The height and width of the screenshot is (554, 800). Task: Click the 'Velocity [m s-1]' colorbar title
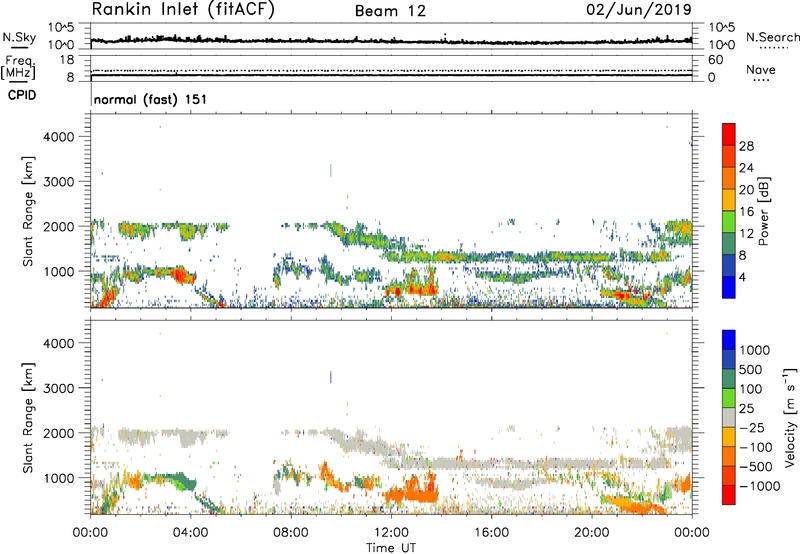[790, 417]
